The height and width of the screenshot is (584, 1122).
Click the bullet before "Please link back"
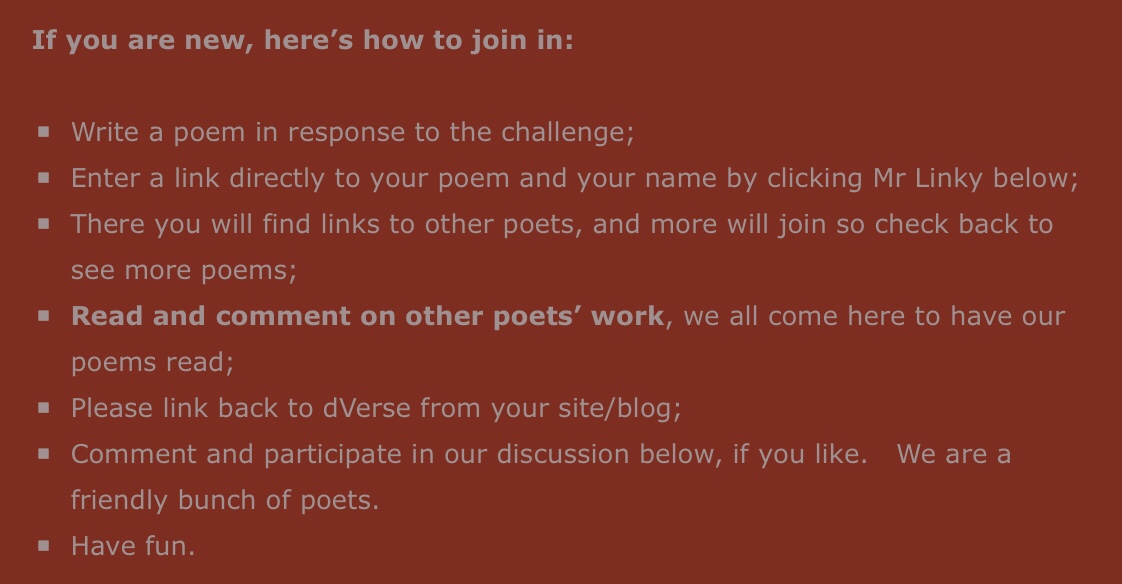coord(44,407)
